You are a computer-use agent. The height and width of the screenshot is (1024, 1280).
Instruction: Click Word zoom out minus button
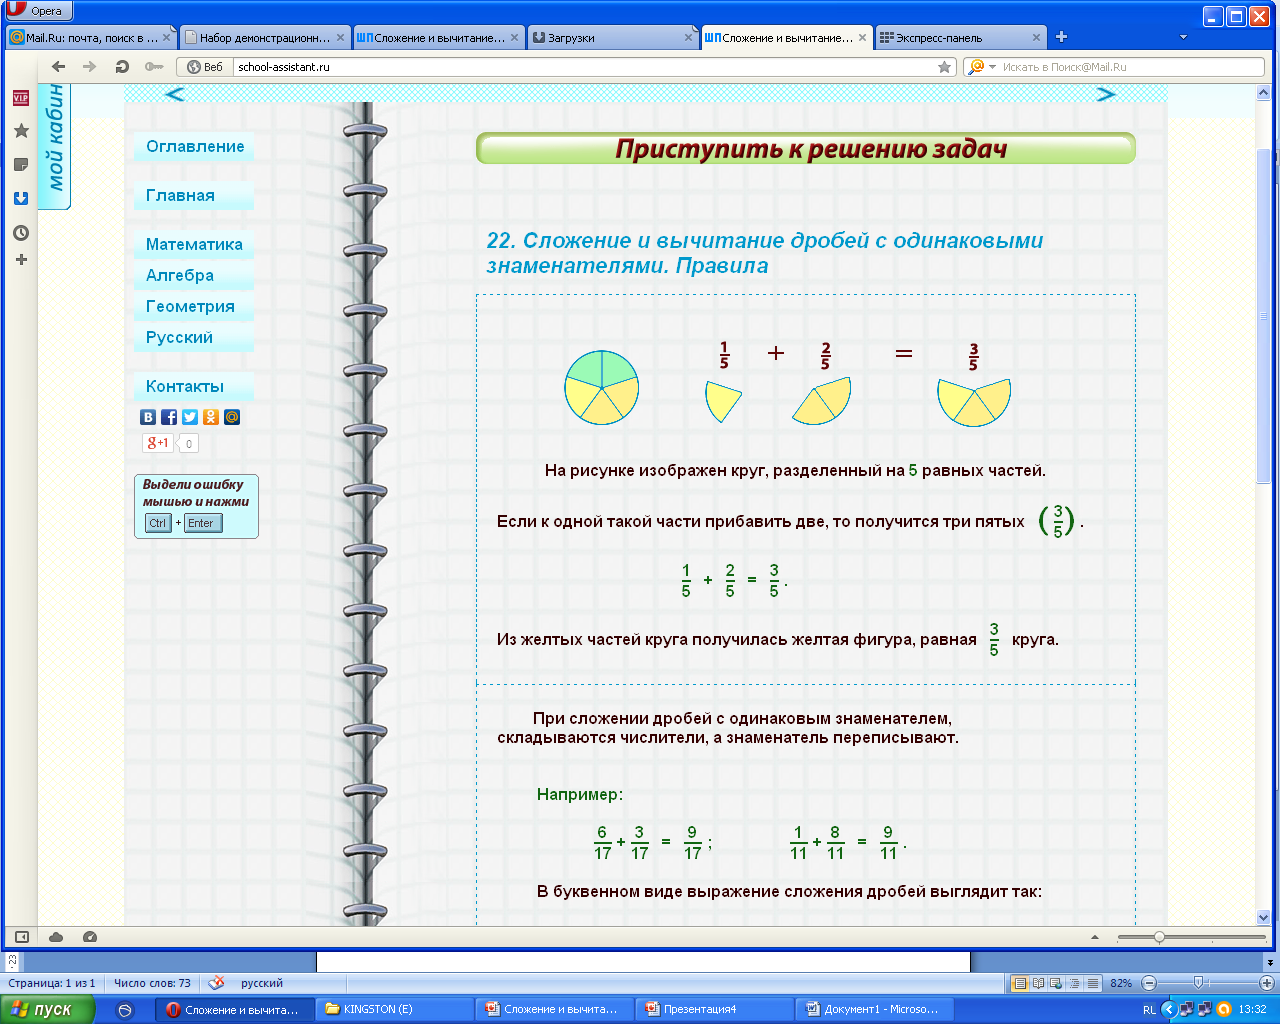[x=1149, y=983]
